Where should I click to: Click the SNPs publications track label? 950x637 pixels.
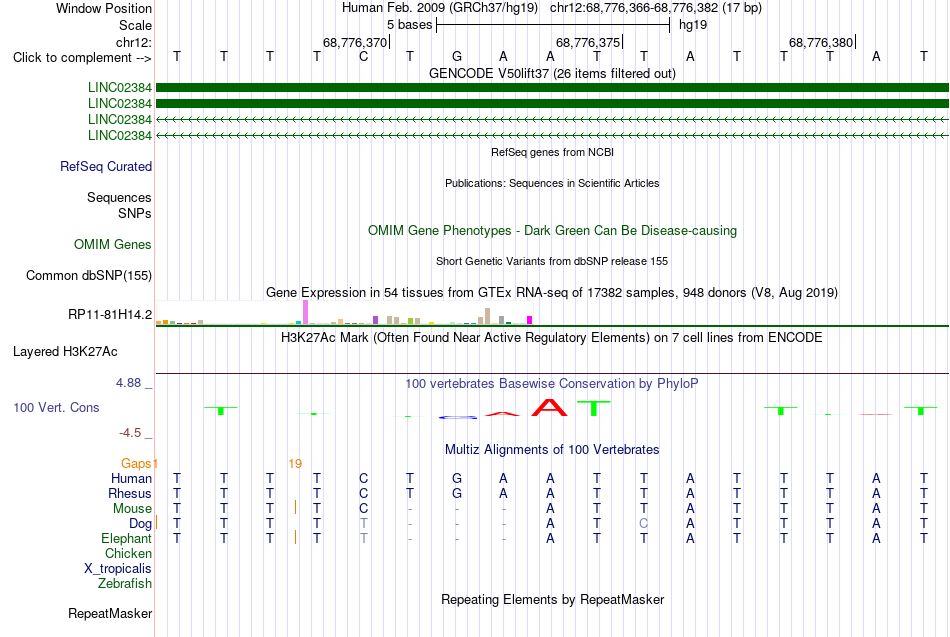[135, 213]
